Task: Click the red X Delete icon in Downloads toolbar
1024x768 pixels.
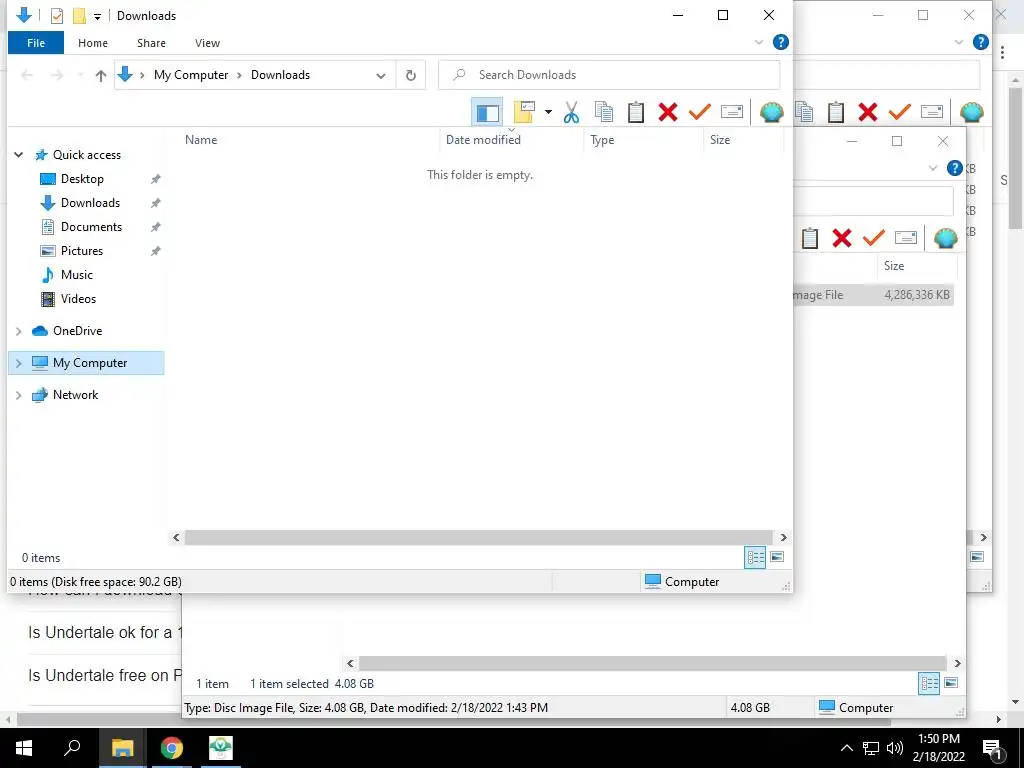Action: [667, 112]
